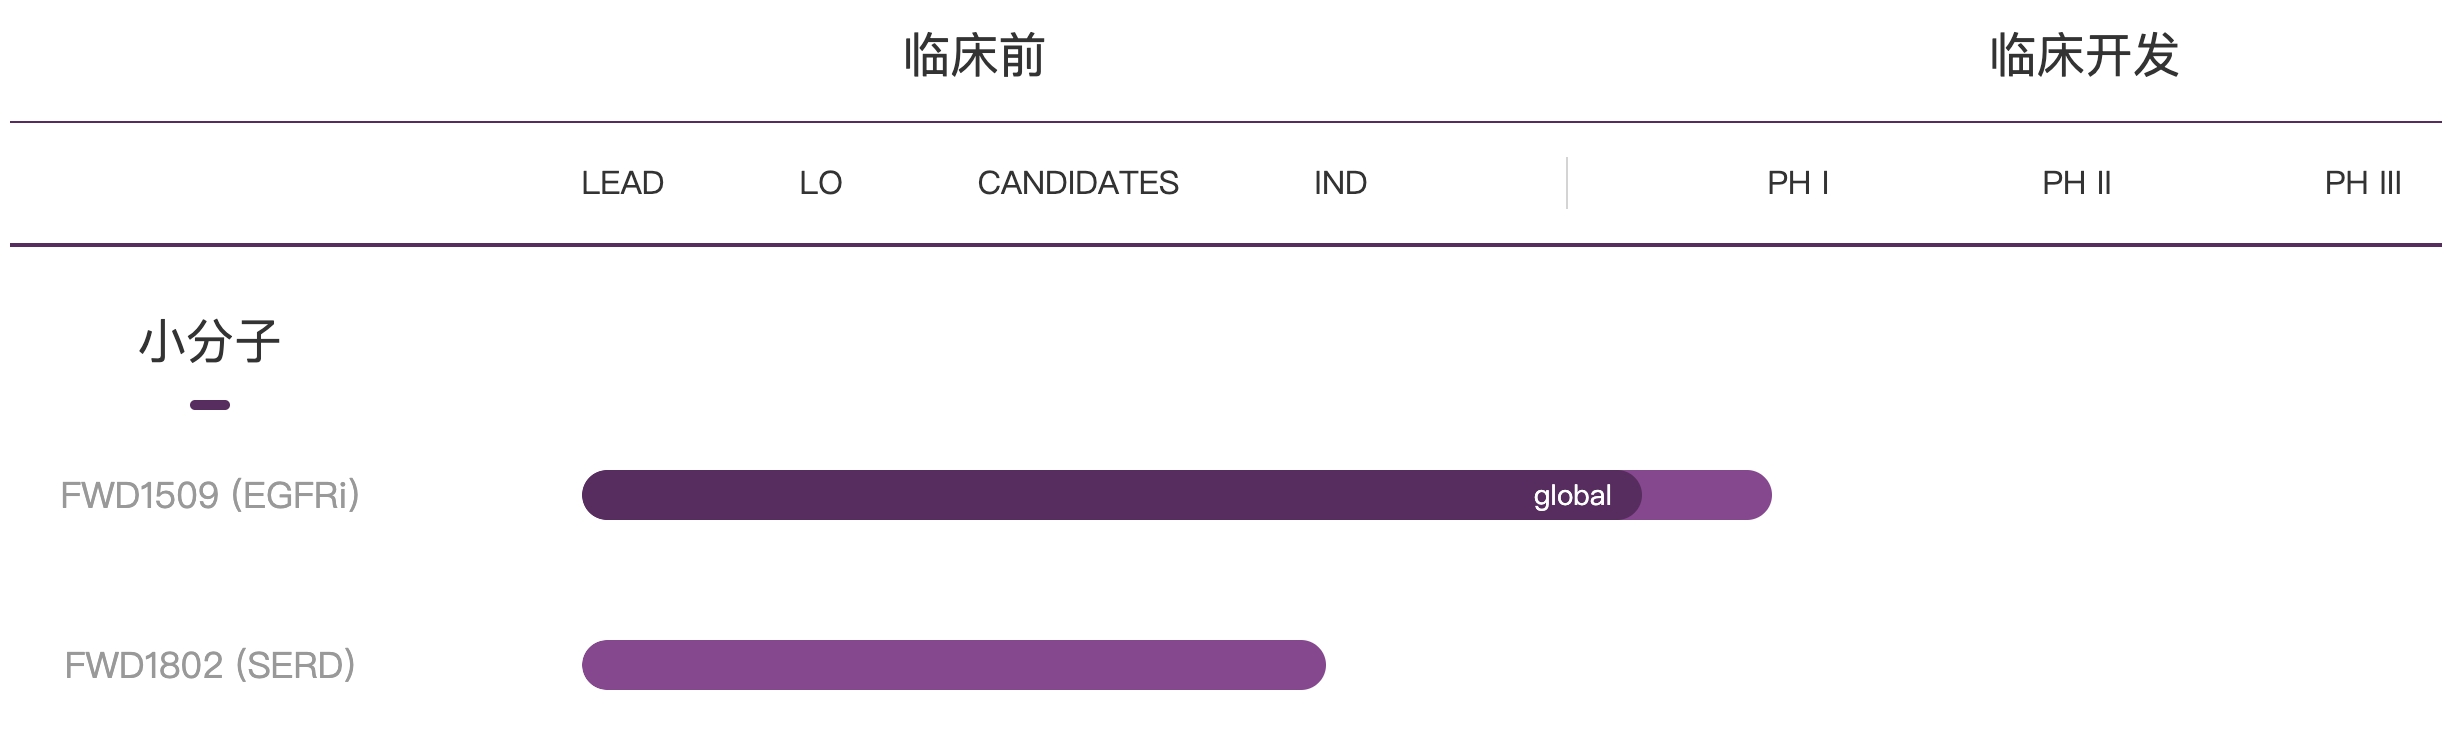Click the thin line under the 临床前 heading
The image size is (2450, 754).
point(974,122)
